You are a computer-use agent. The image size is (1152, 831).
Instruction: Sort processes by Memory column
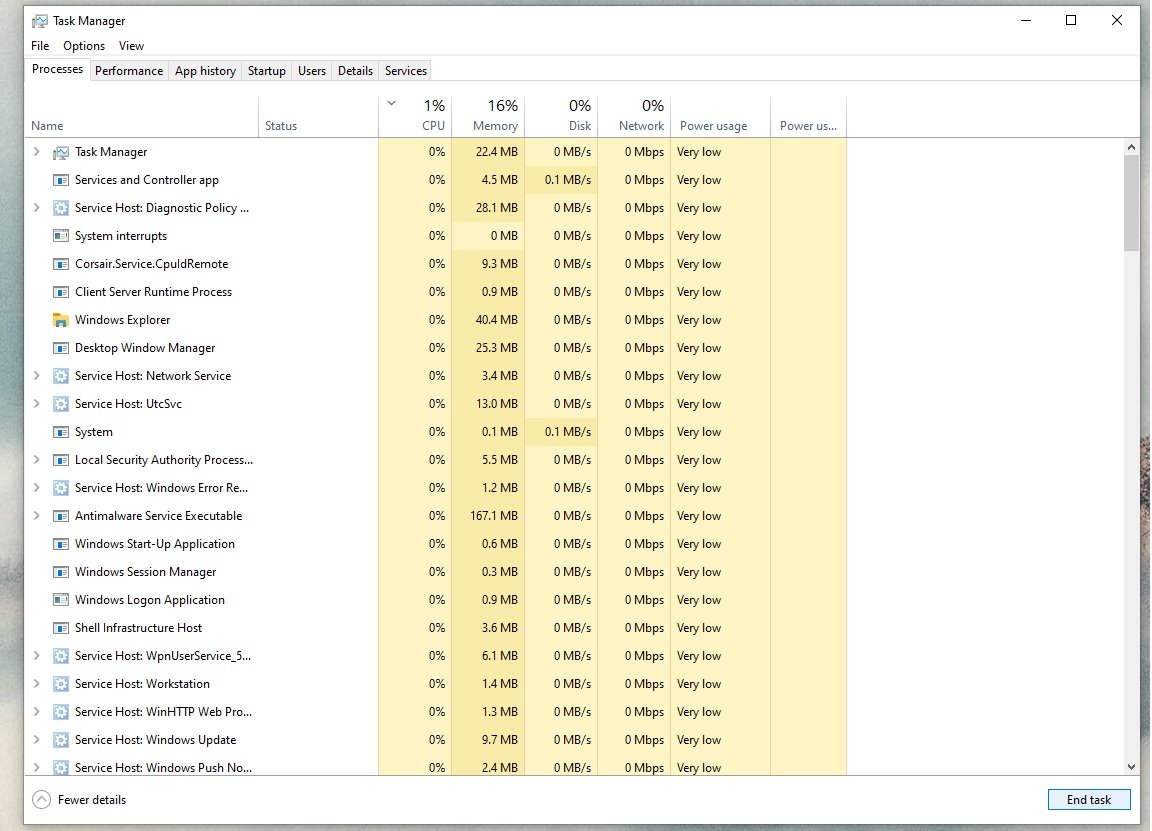click(488, 117)
